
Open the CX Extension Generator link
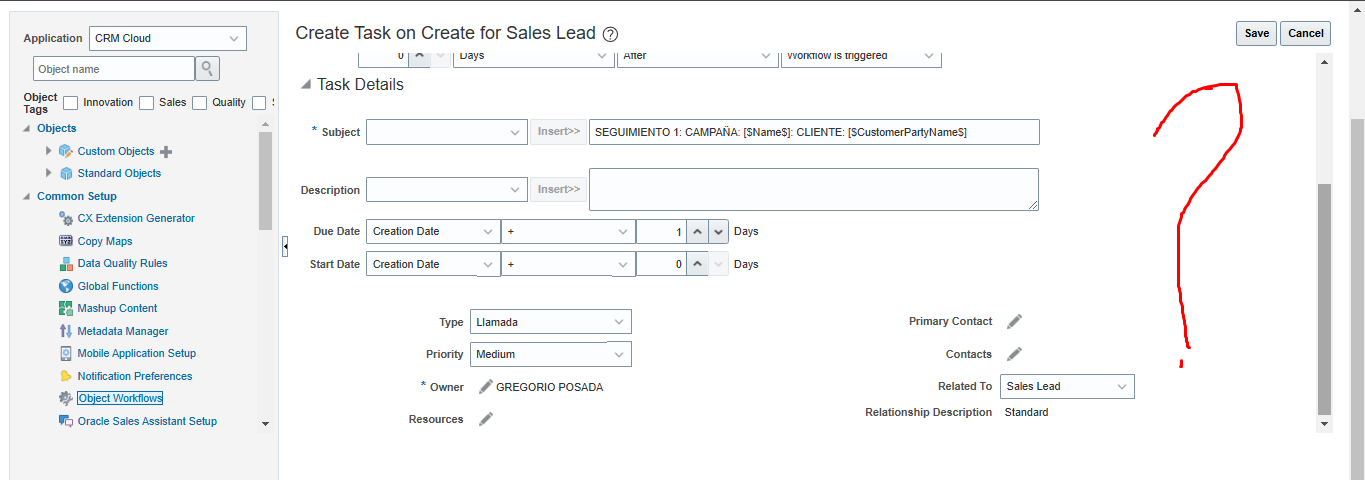pos(136,218)
